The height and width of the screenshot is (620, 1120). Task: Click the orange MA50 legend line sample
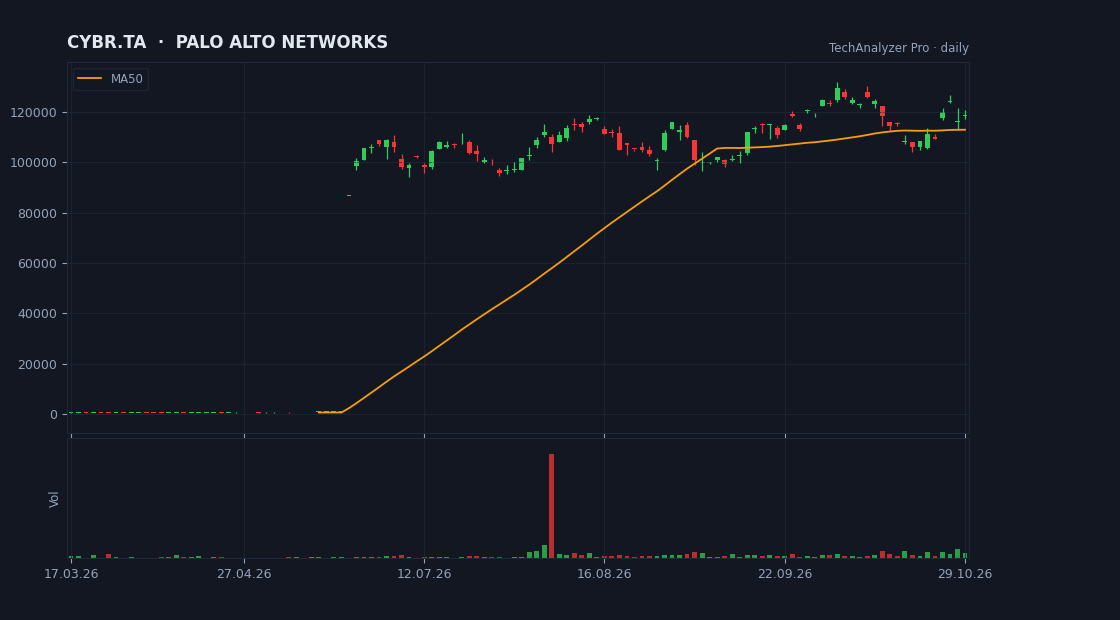coord(89,79)
